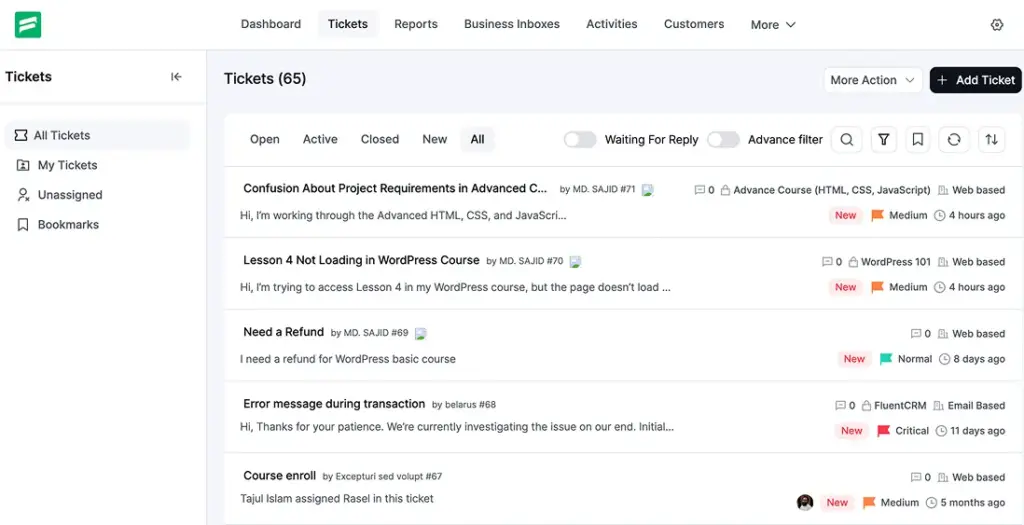Open the funnel filter icon
This screenshot has height=525, width=1024.
click(x=884, y=140)
